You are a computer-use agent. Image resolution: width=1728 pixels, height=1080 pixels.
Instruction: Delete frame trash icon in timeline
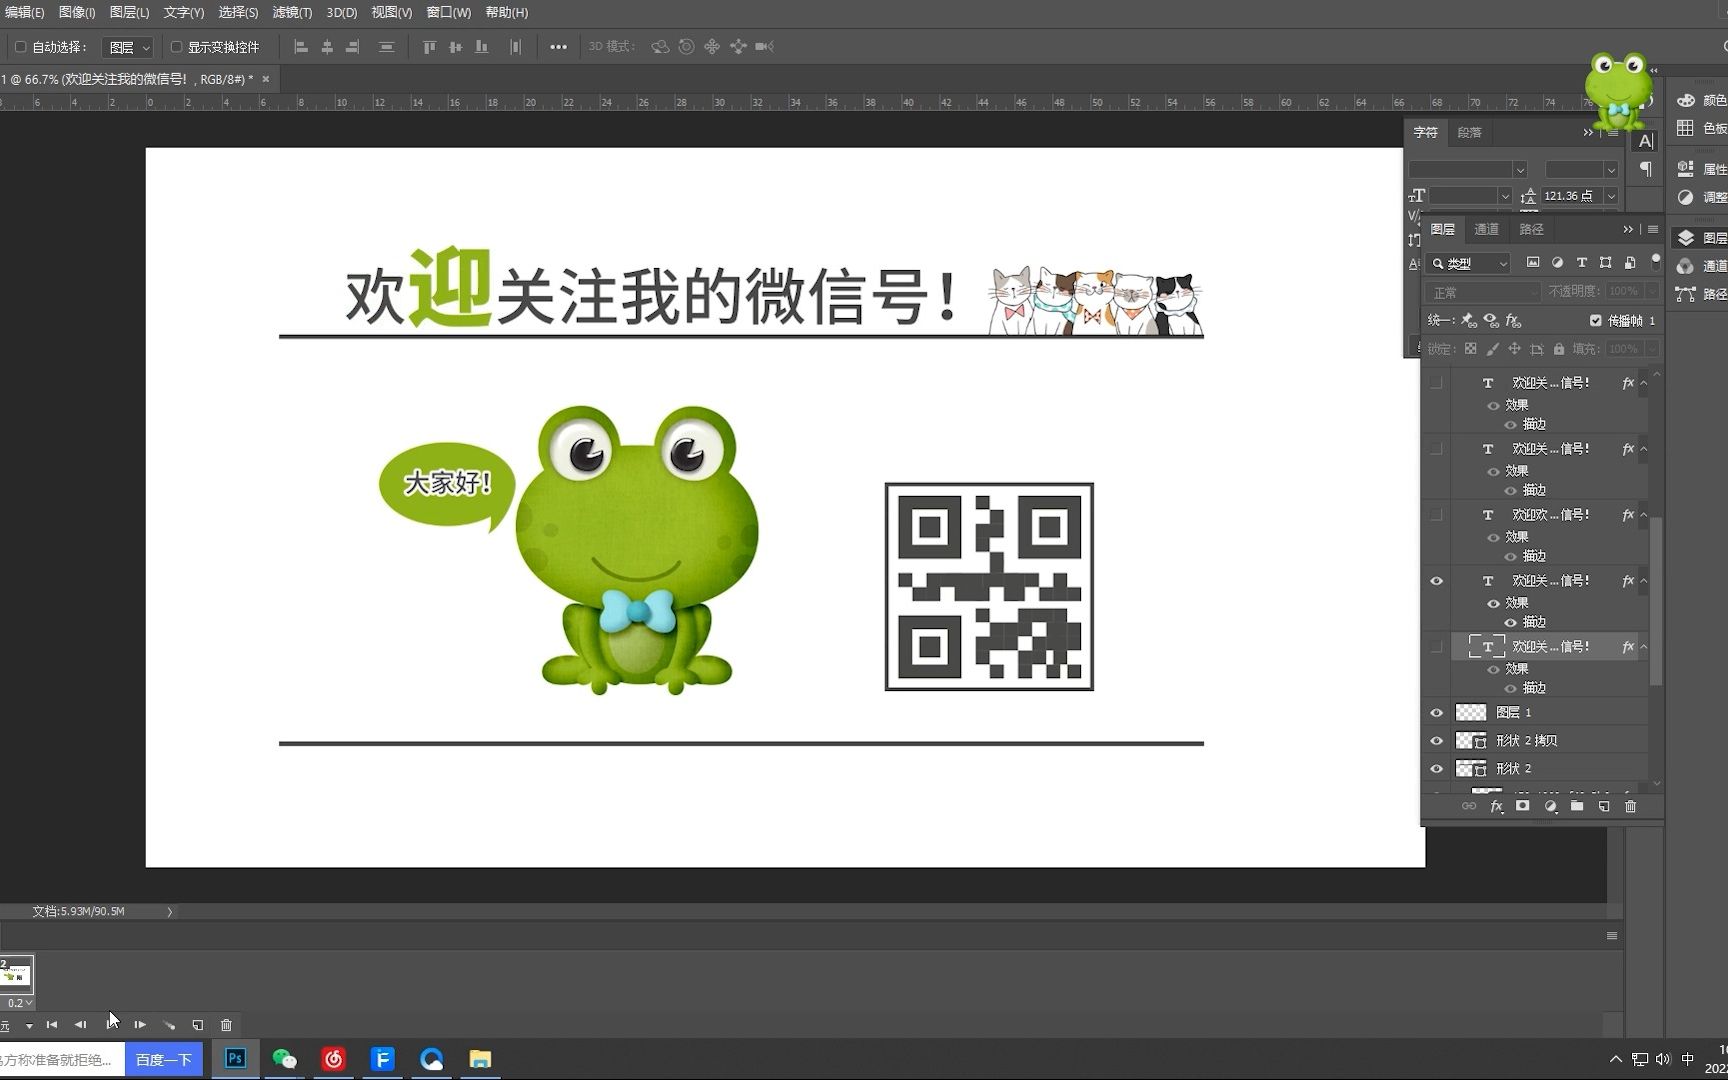click(226, 1025)
